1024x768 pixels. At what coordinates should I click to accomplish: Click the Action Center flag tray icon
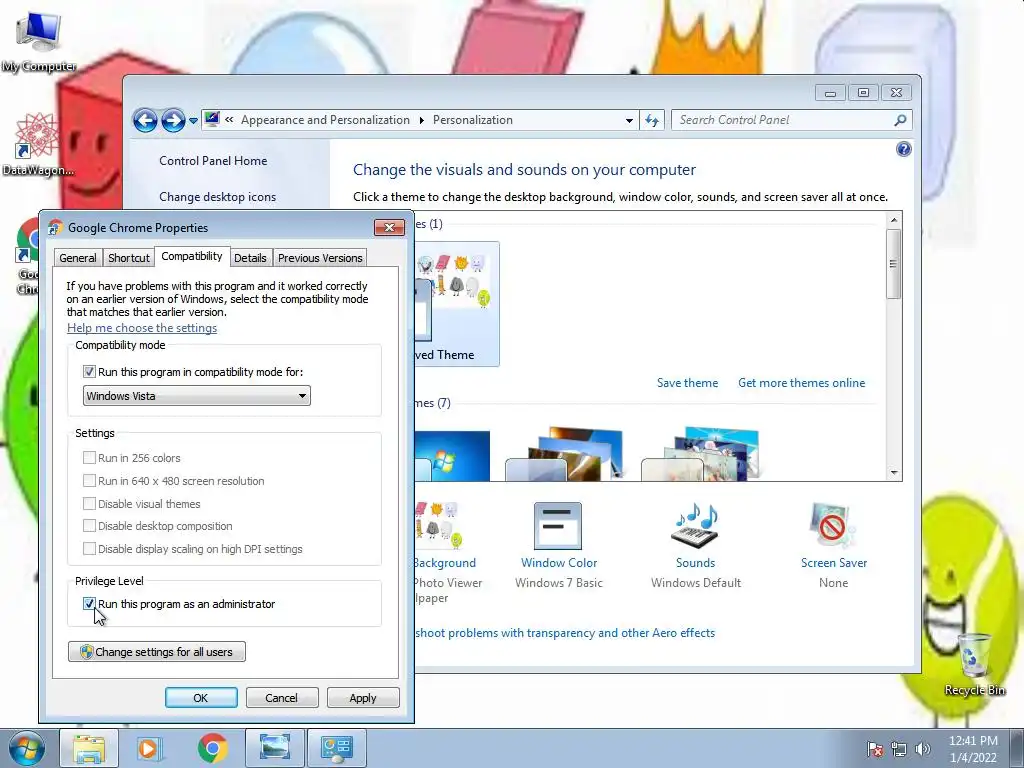pos(874,750)
